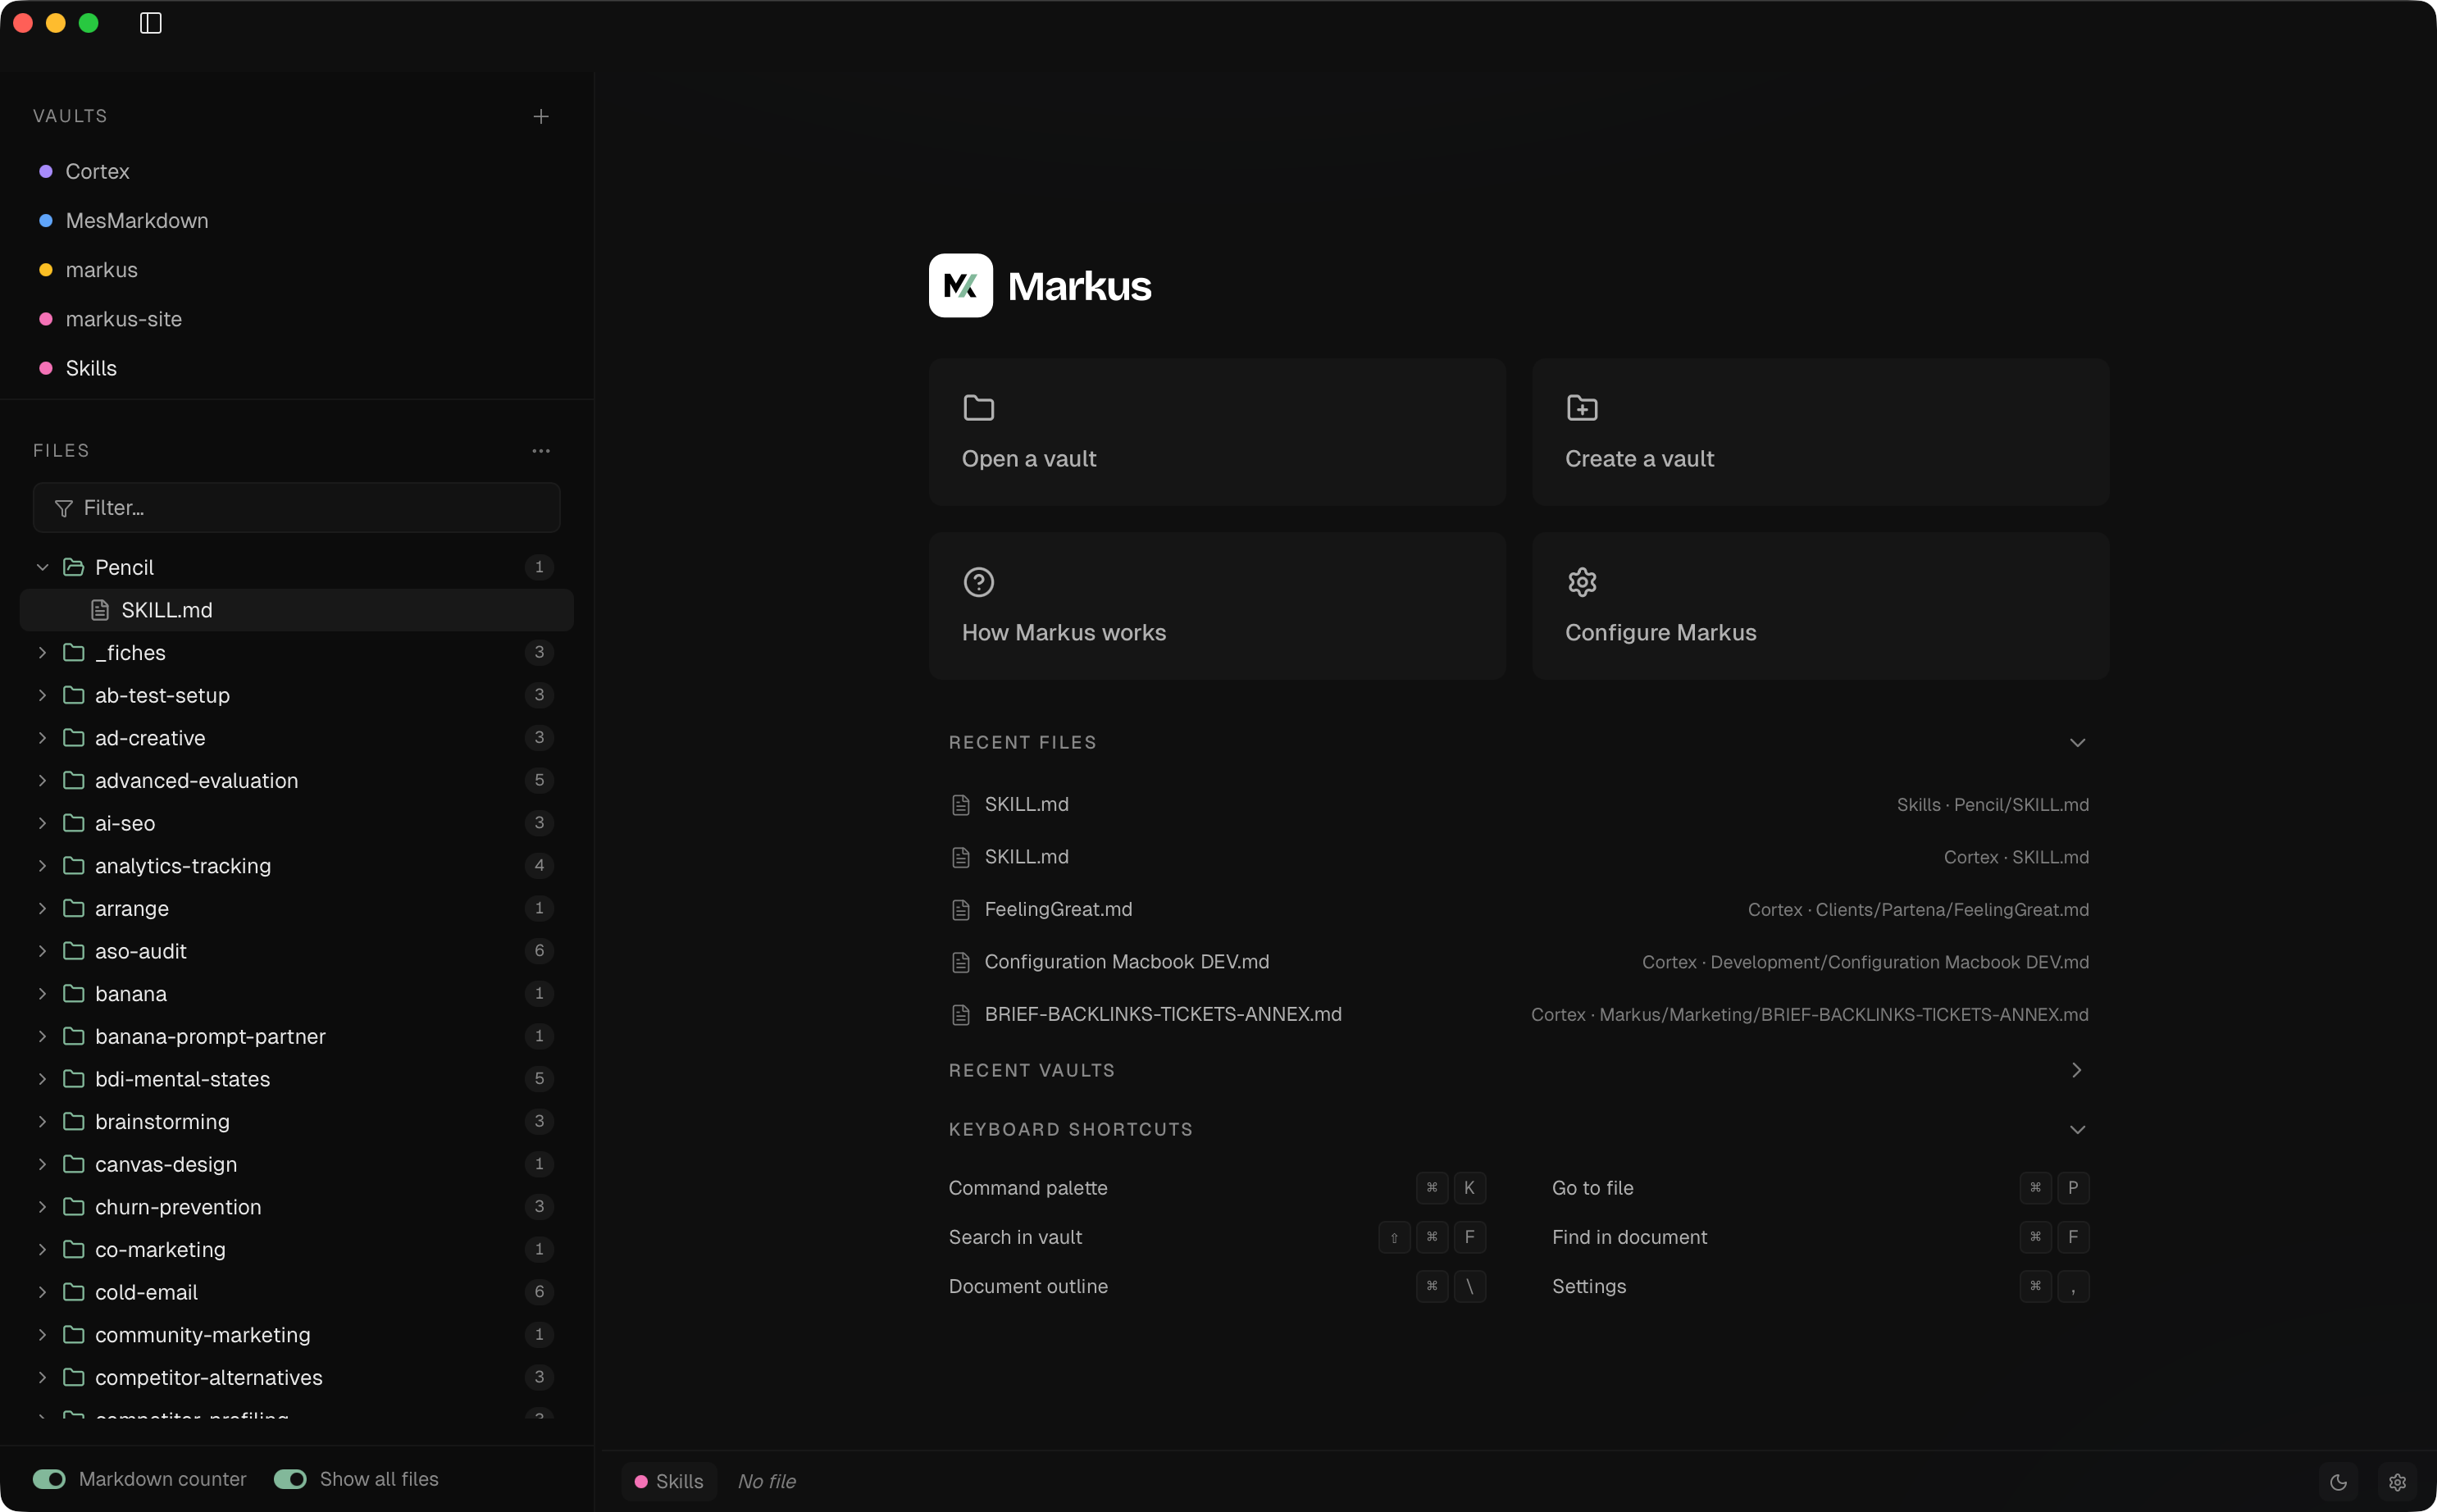Click the markus yellow color dot
Screen dimensions: 2437x1512
(46, 270)
